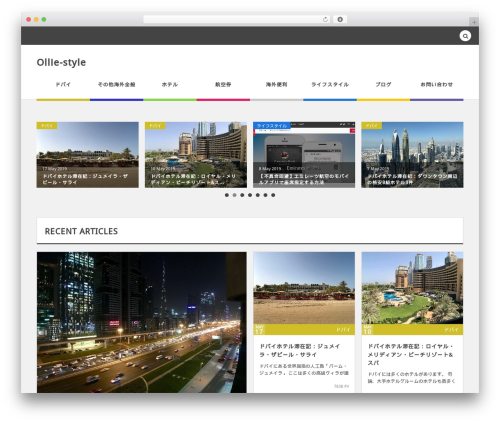Select the third carousel dot
The image size is (500, 423).
coord(242,195)
